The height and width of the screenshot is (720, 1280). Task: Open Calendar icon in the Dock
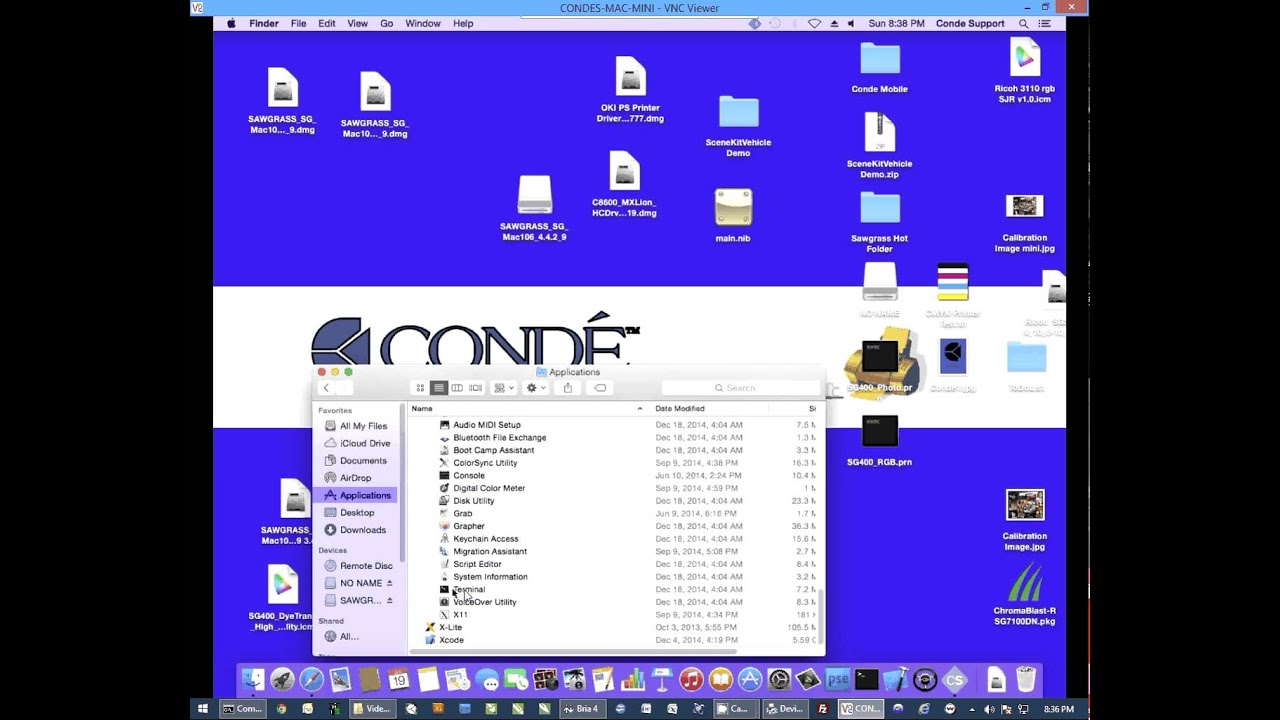pos(398,680)
